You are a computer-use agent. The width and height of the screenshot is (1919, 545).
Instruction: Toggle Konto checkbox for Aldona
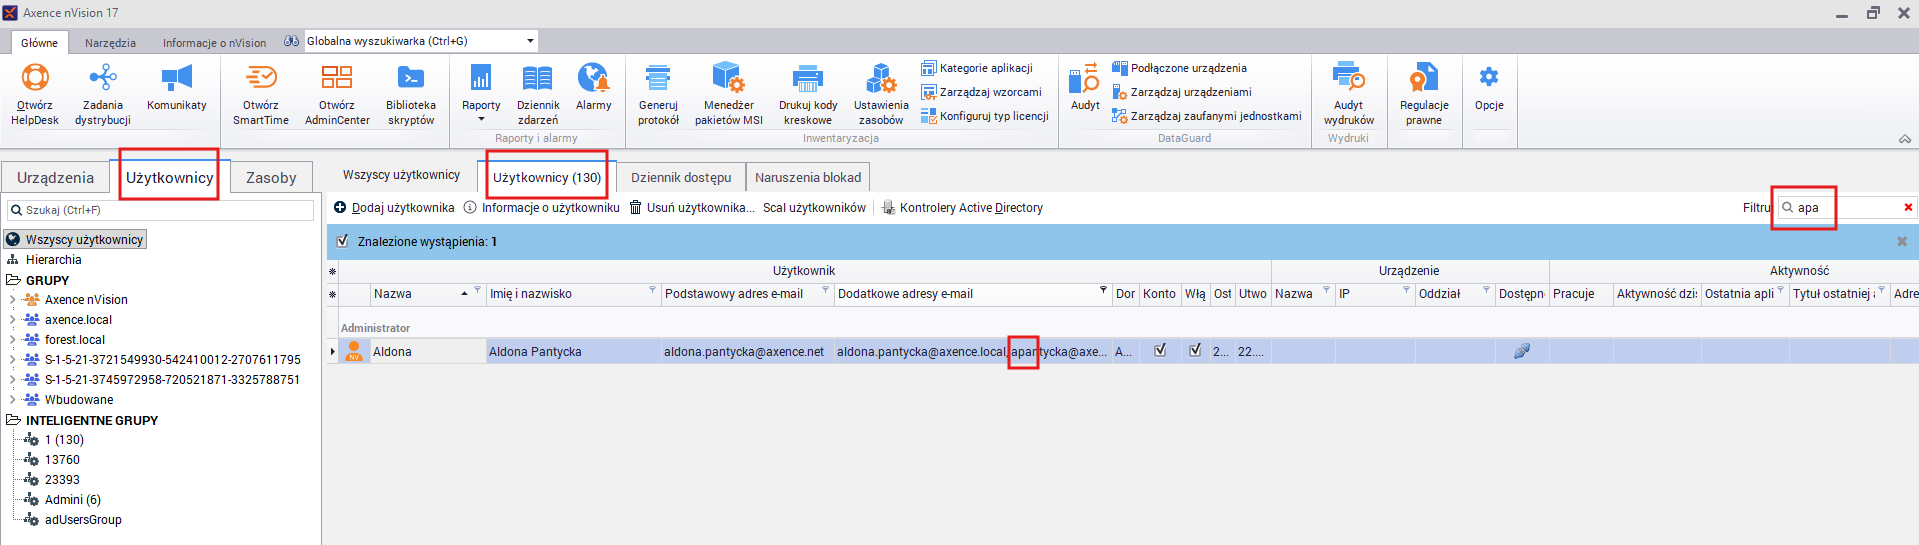pyautogui.click(x=1160, y=350)
